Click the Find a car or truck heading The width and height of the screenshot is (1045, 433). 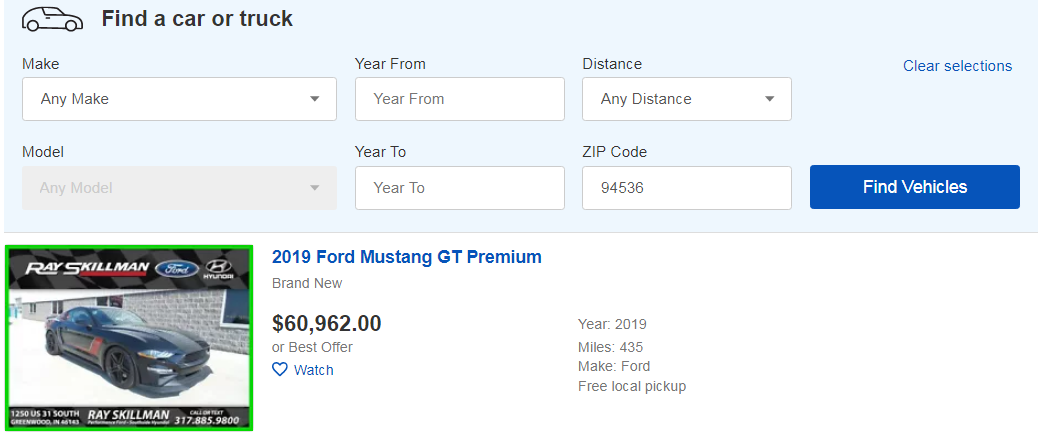[197, 19]
